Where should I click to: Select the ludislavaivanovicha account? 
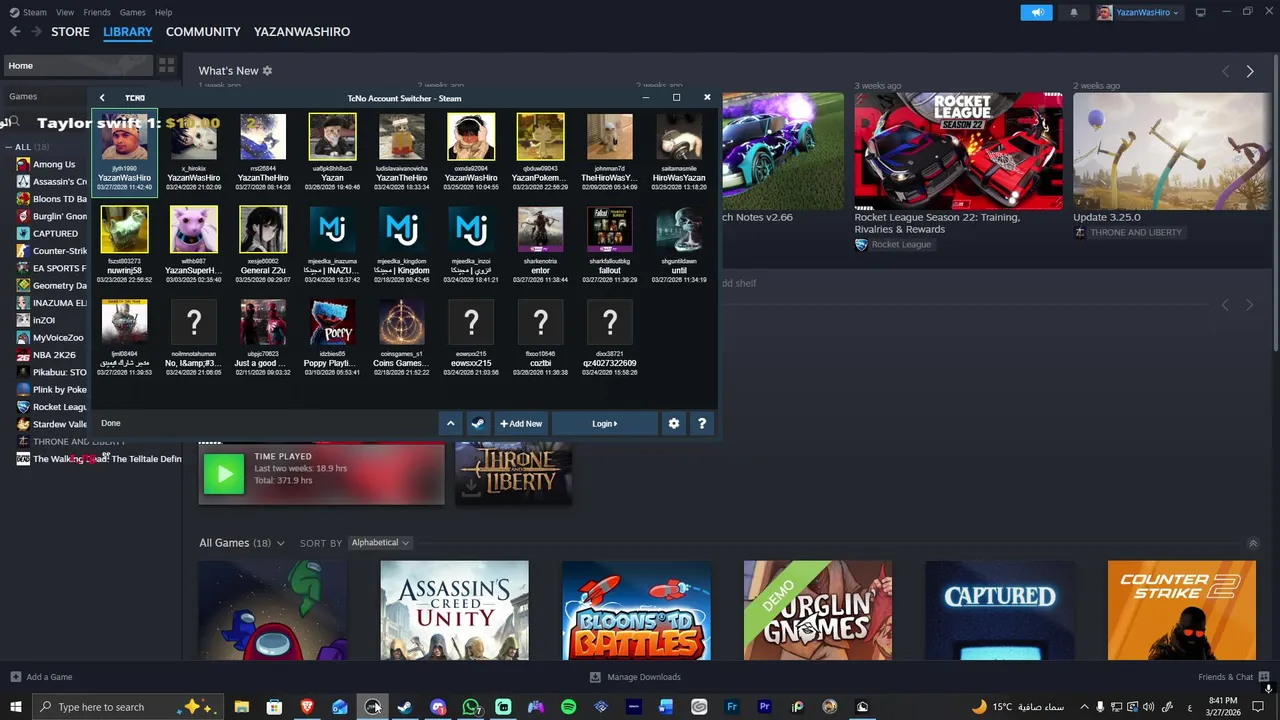point(401,152)
